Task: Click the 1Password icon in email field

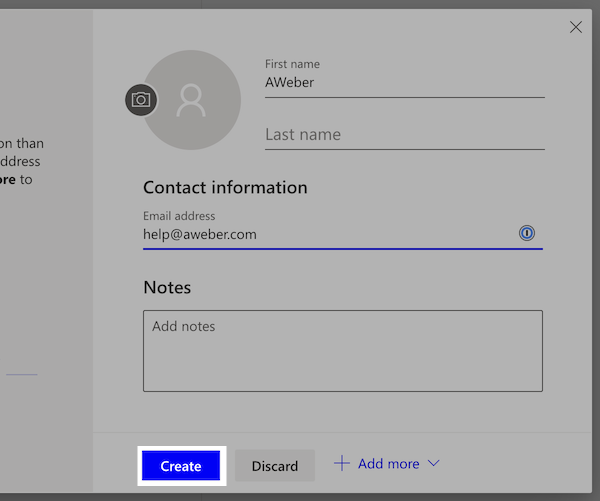Action: point(527,233)
